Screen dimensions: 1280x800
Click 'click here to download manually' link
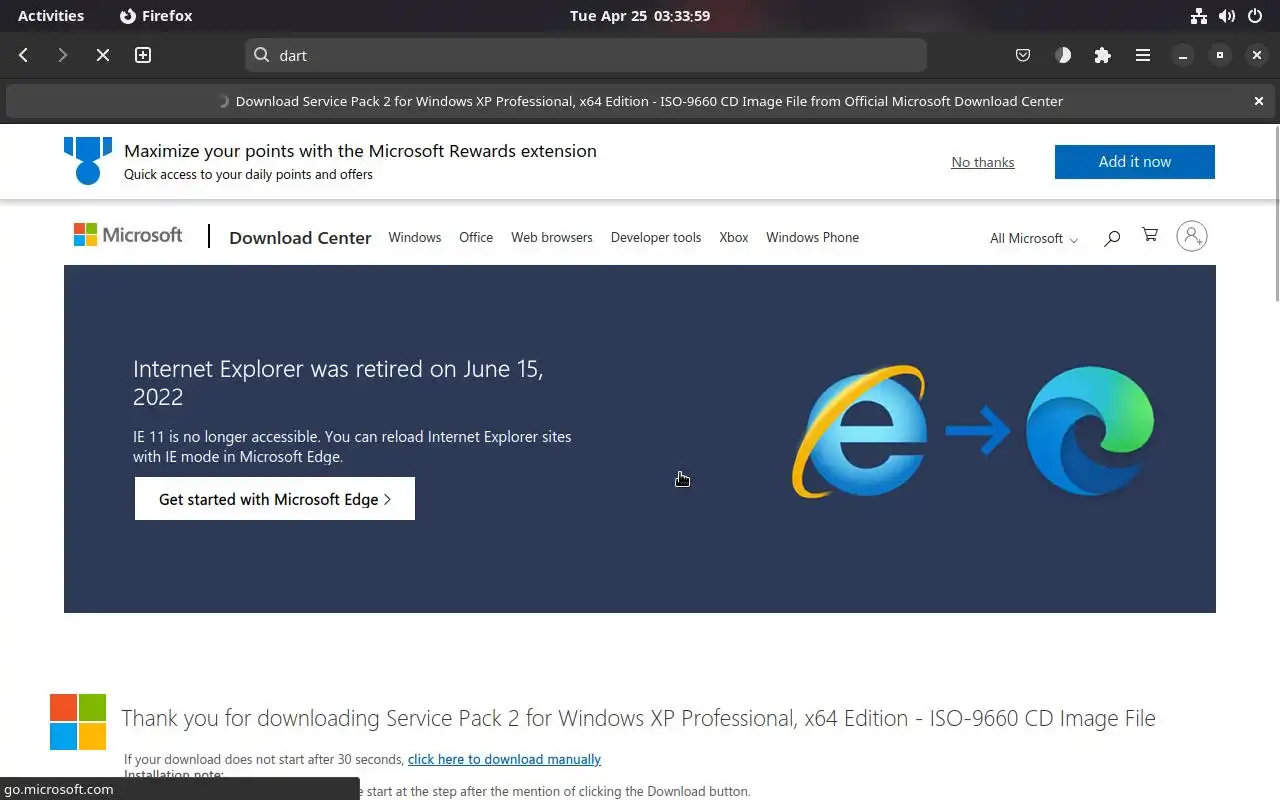[504, 759]
